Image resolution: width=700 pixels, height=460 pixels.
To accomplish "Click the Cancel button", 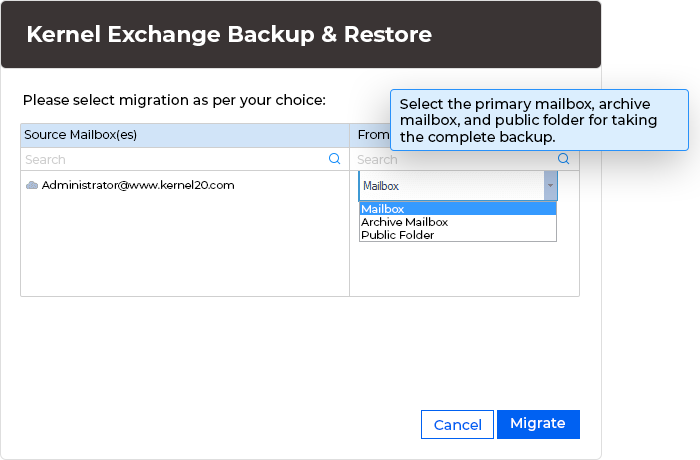I will [457, 424].
